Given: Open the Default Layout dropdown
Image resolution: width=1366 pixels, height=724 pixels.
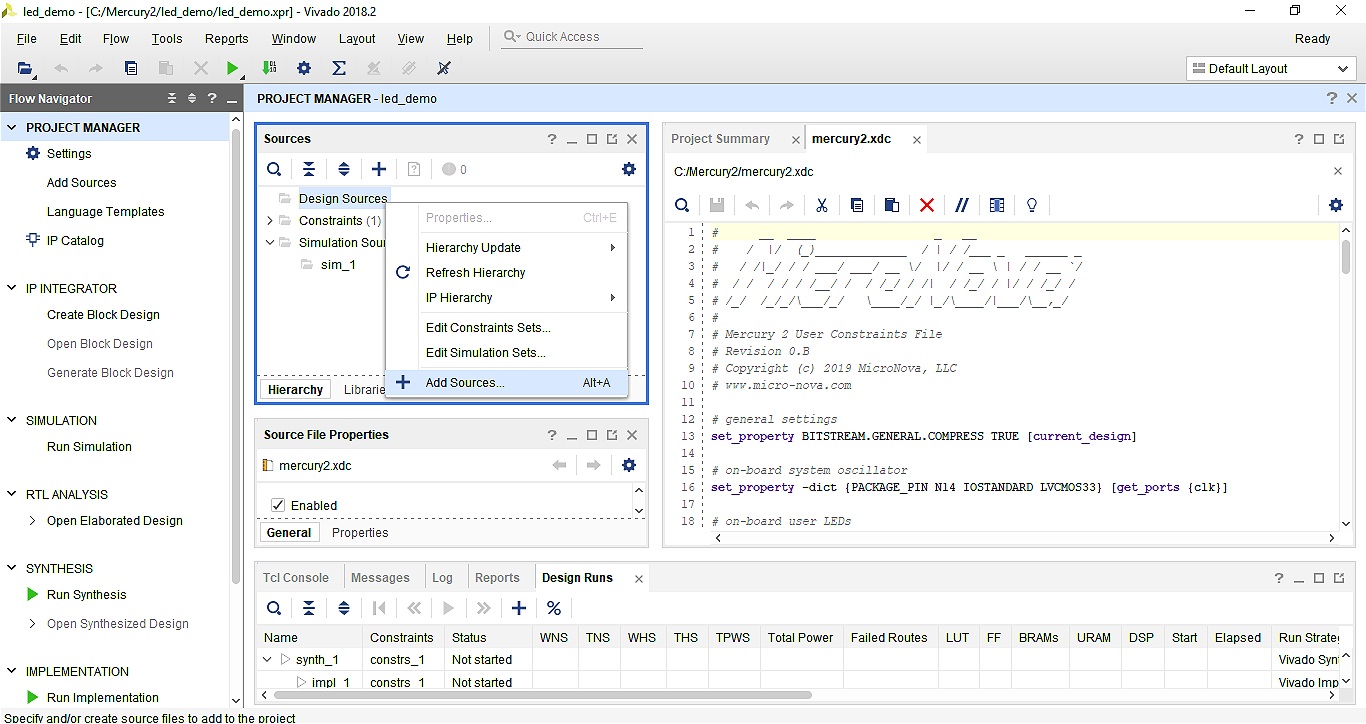Looking at the screenshot, I should pos(1271,68).
